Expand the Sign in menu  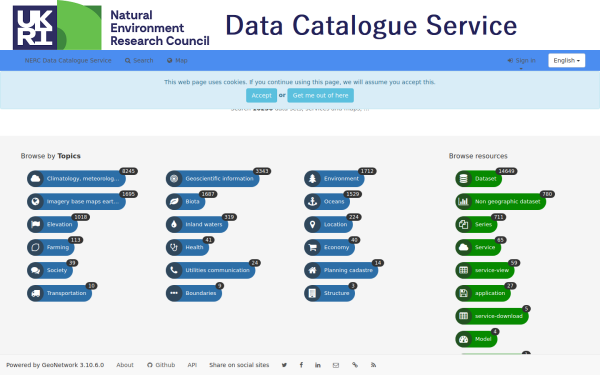521,60
